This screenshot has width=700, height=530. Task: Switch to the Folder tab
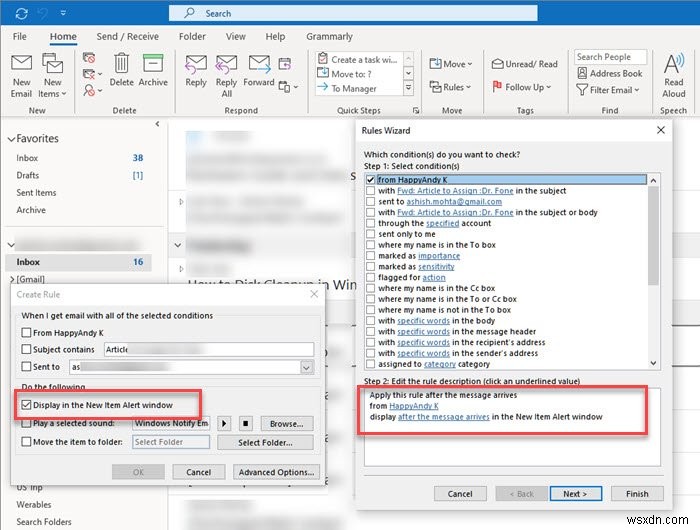click(192, 37)
